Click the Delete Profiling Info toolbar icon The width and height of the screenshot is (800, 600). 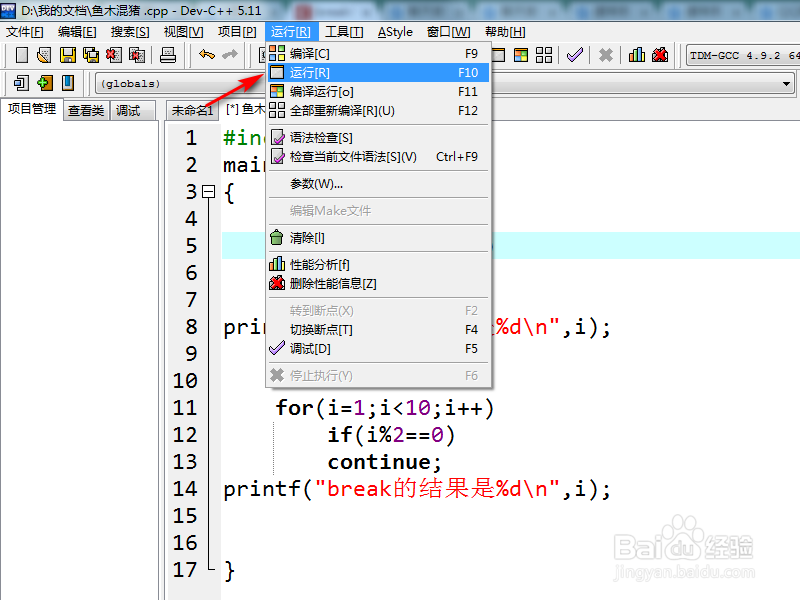click(660, 55)
